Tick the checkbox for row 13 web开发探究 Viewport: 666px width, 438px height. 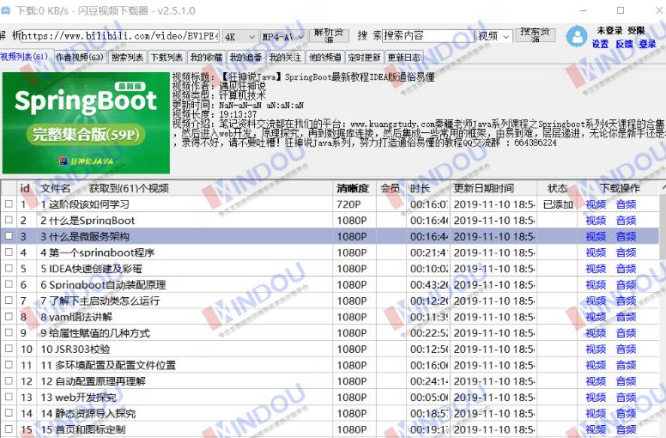pos(8,397)
